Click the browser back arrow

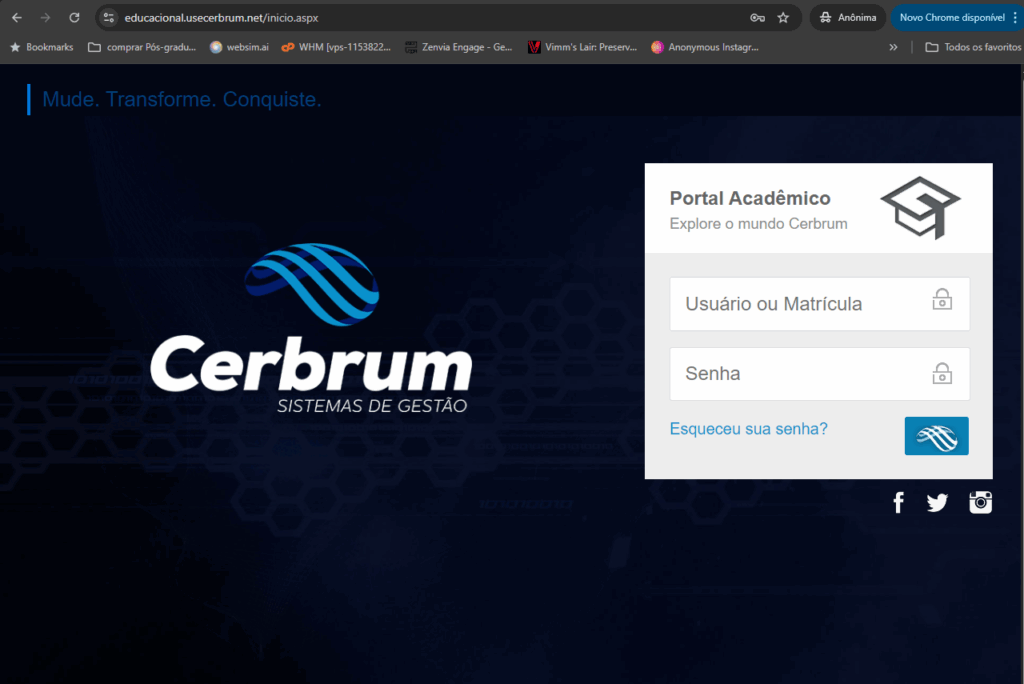click(17, 18)
